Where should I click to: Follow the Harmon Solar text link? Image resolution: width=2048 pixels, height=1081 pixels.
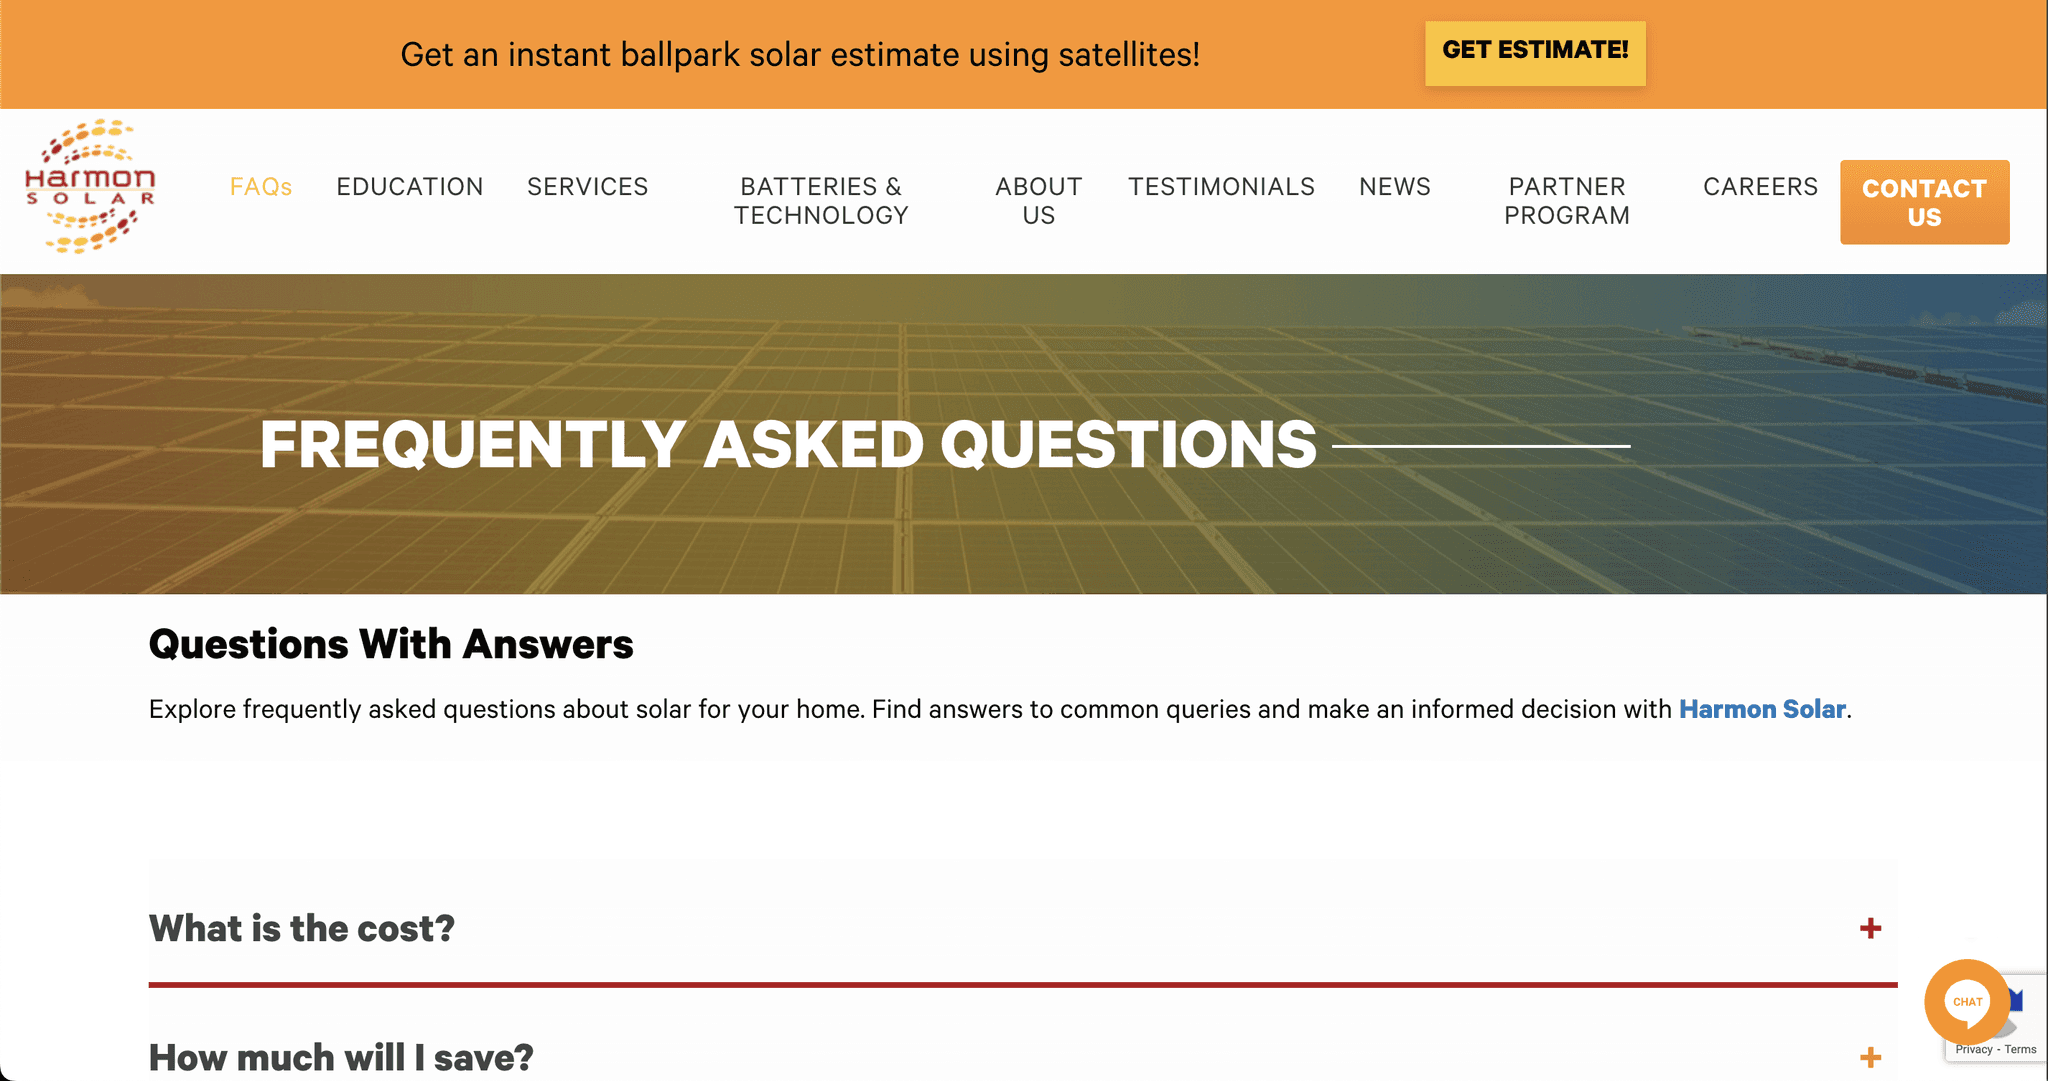pos(1761,709)
